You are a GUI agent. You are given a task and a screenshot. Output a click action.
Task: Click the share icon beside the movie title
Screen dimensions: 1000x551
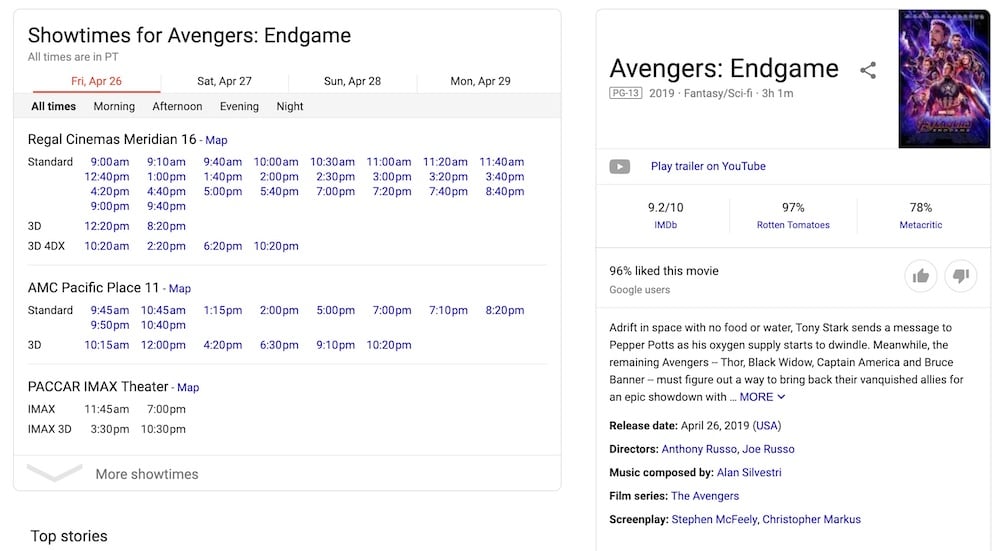coord(868,70)
